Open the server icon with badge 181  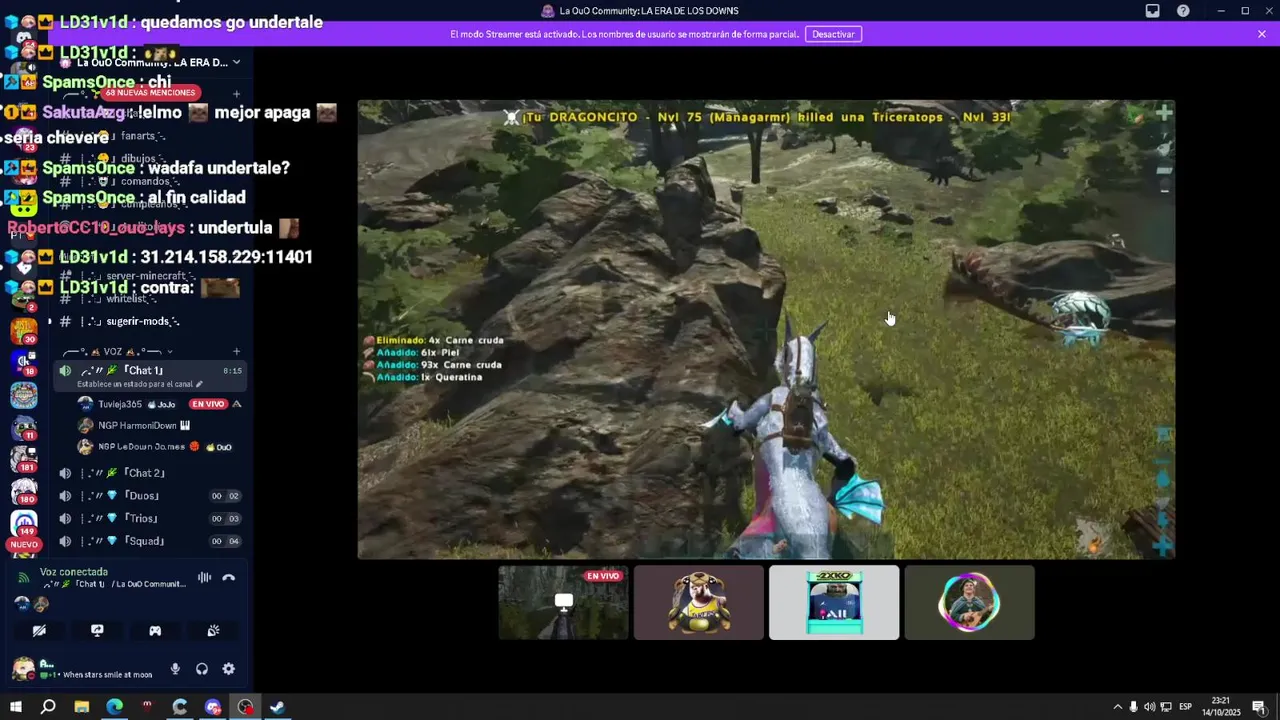click(x=24, y=457)
